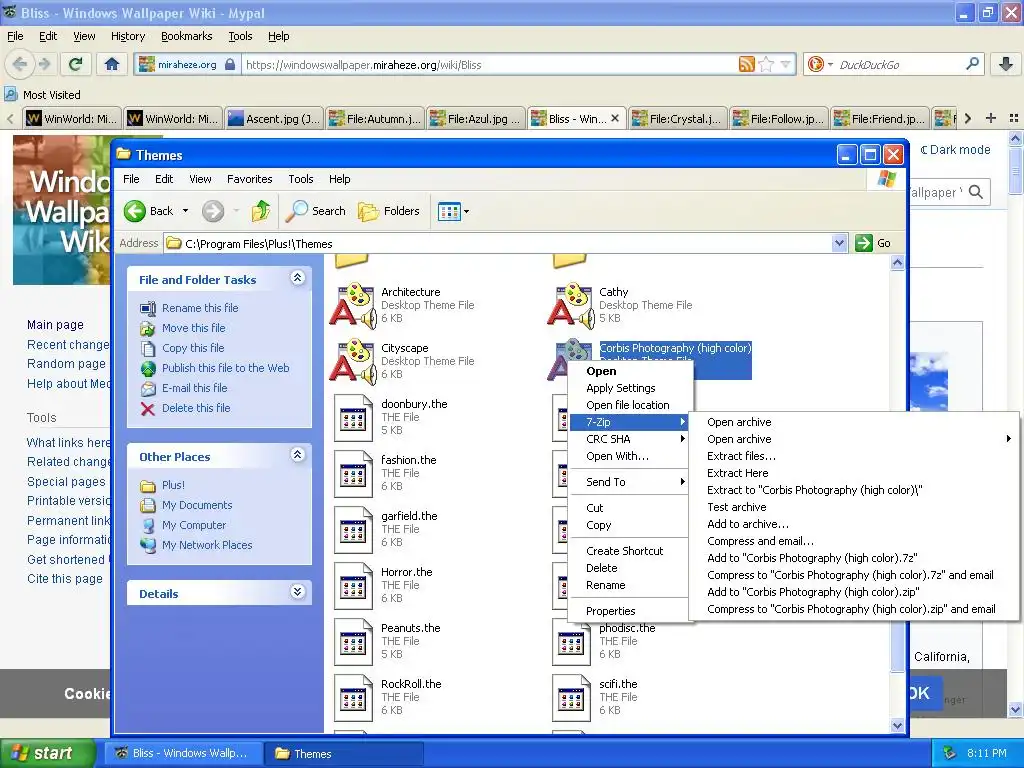The width and height of the screenshot is (1024, 768).
Task: Choose Properties in context menu
Action: tap(628, 611)
